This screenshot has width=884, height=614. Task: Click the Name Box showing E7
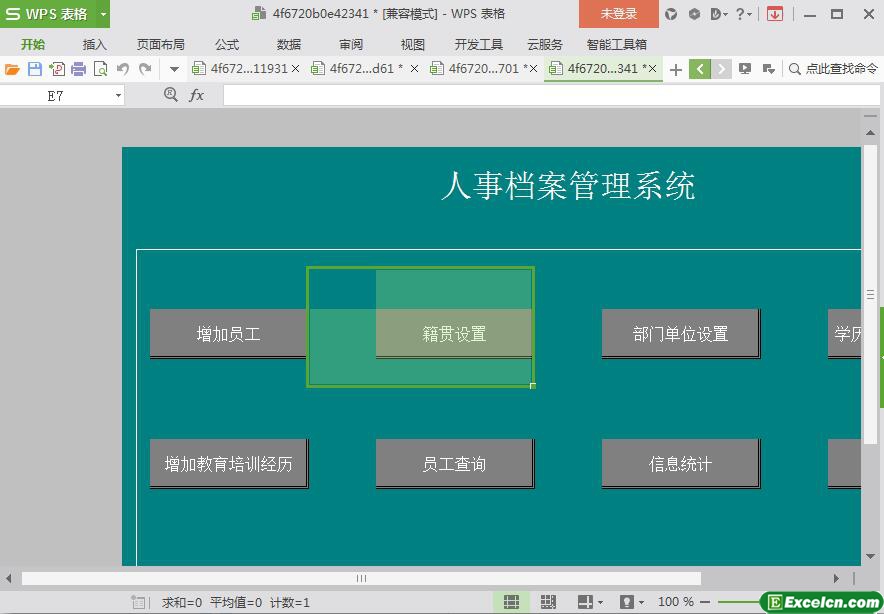pos(55,96)
